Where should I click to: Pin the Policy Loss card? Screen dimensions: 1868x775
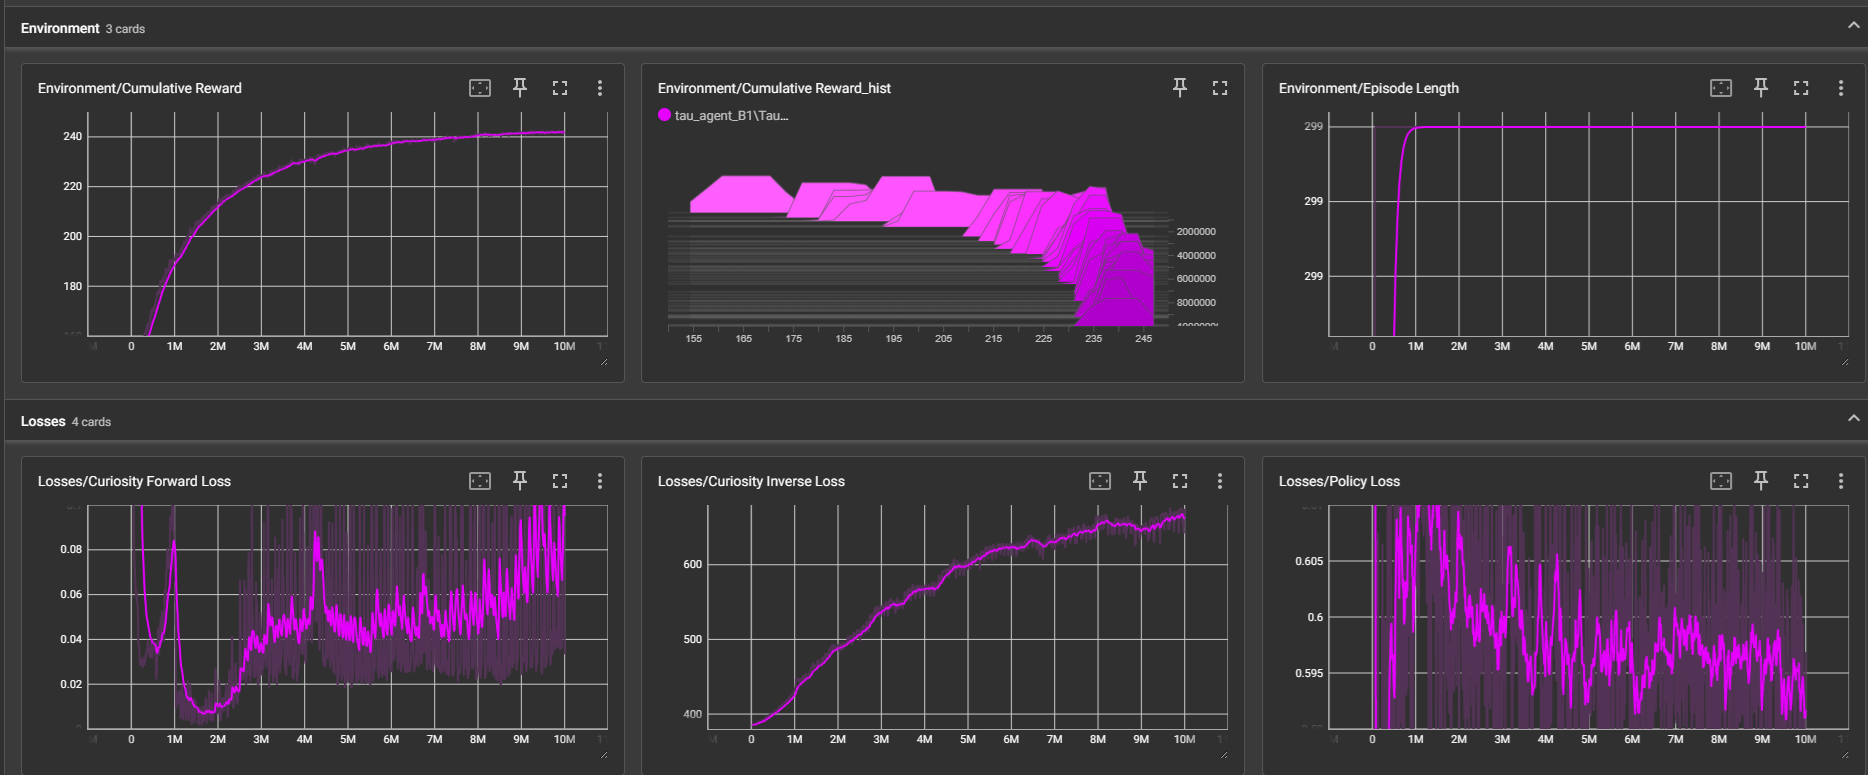click(1761, 481)
